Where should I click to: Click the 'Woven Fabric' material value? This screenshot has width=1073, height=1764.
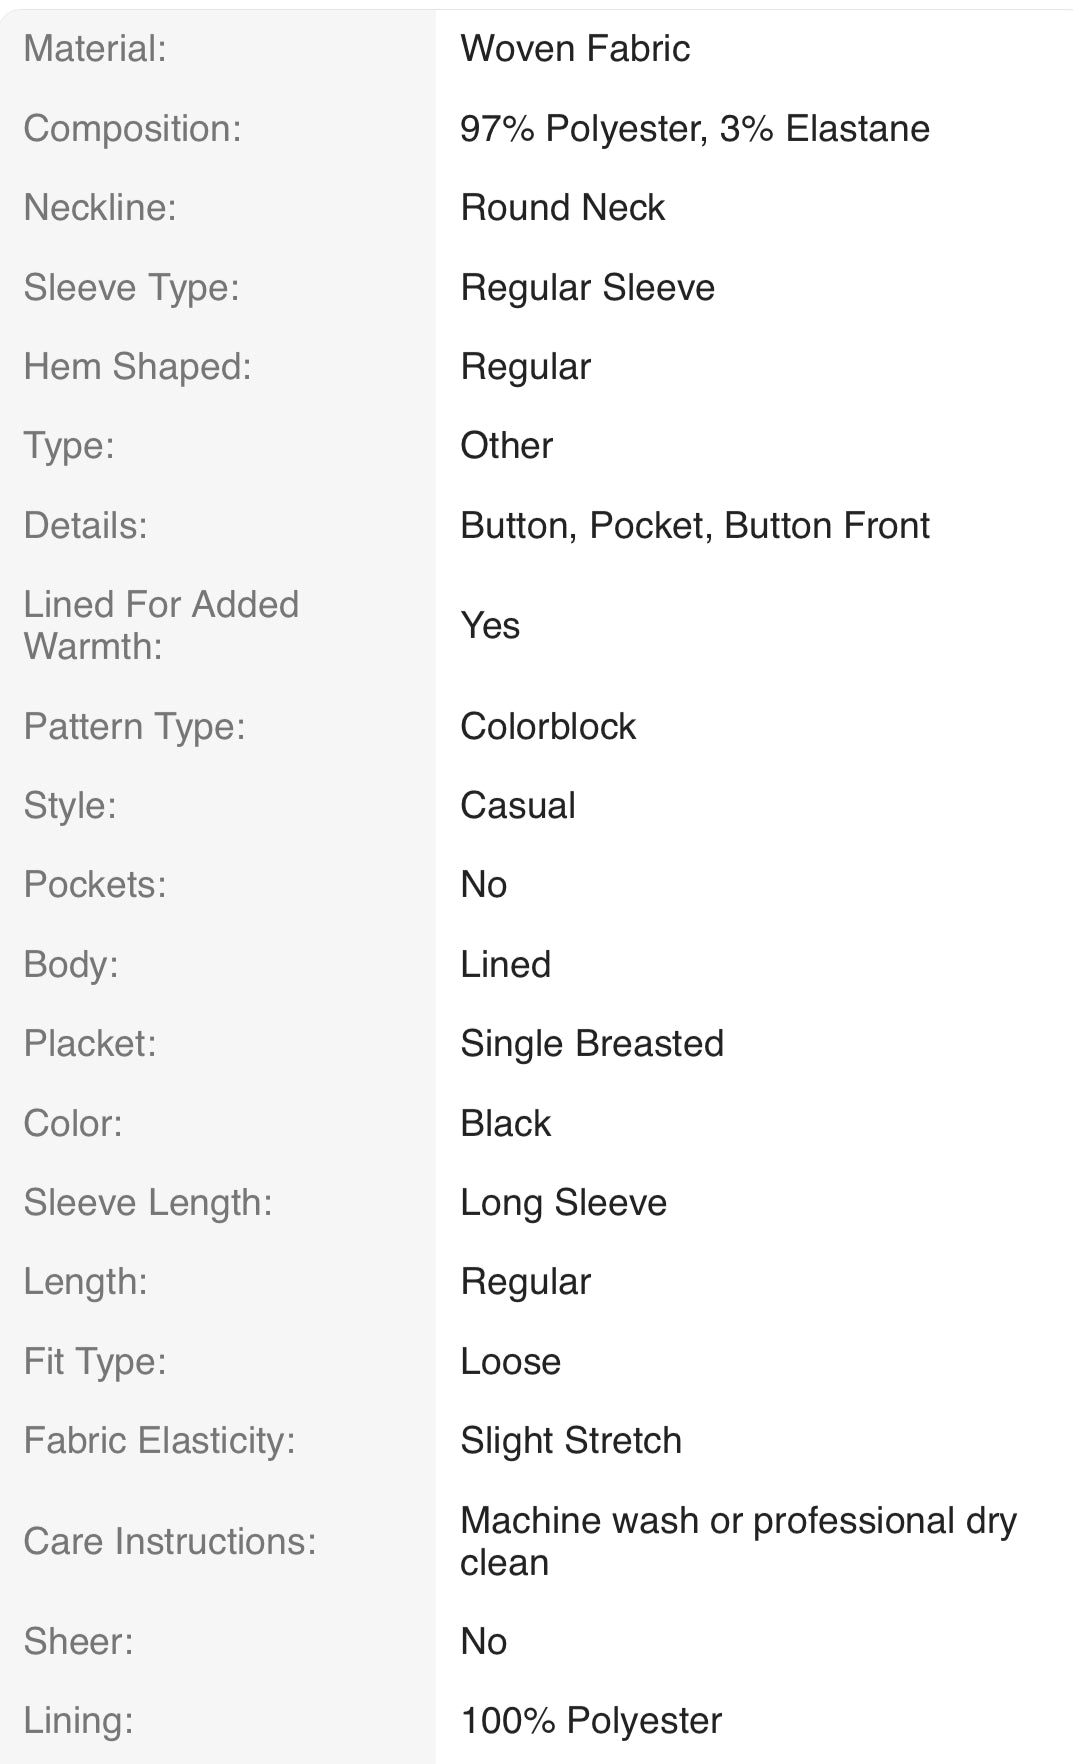[x=575, y=48]
